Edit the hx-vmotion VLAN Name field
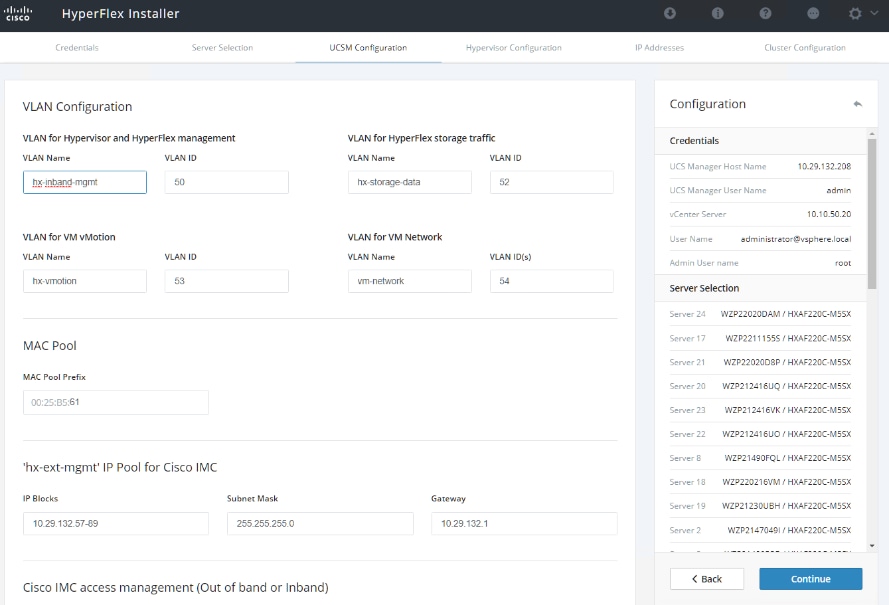Viewport: 889px width, 605px height. (84, 281)
